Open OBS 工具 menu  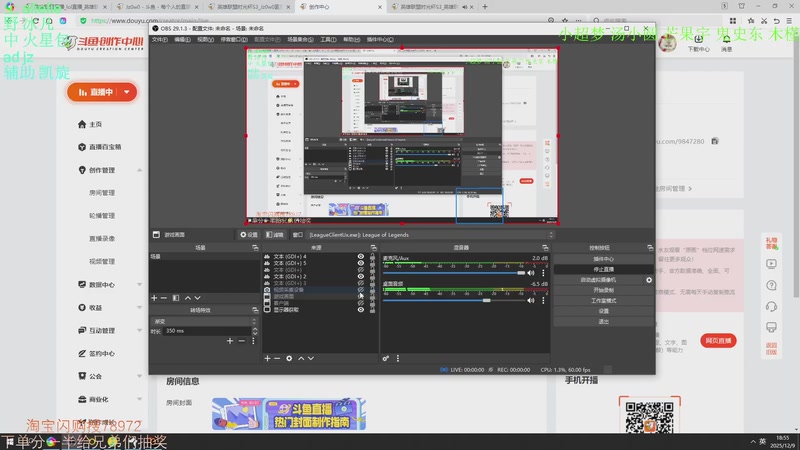[328, 39]
